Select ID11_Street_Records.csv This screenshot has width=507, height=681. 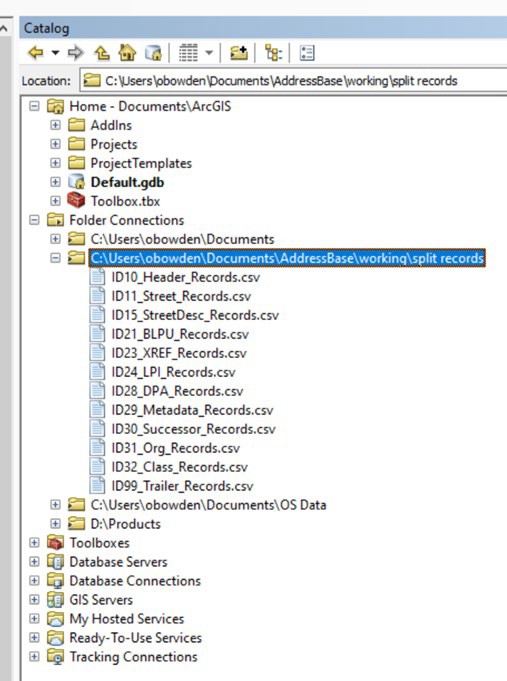(x=181, y=296)
